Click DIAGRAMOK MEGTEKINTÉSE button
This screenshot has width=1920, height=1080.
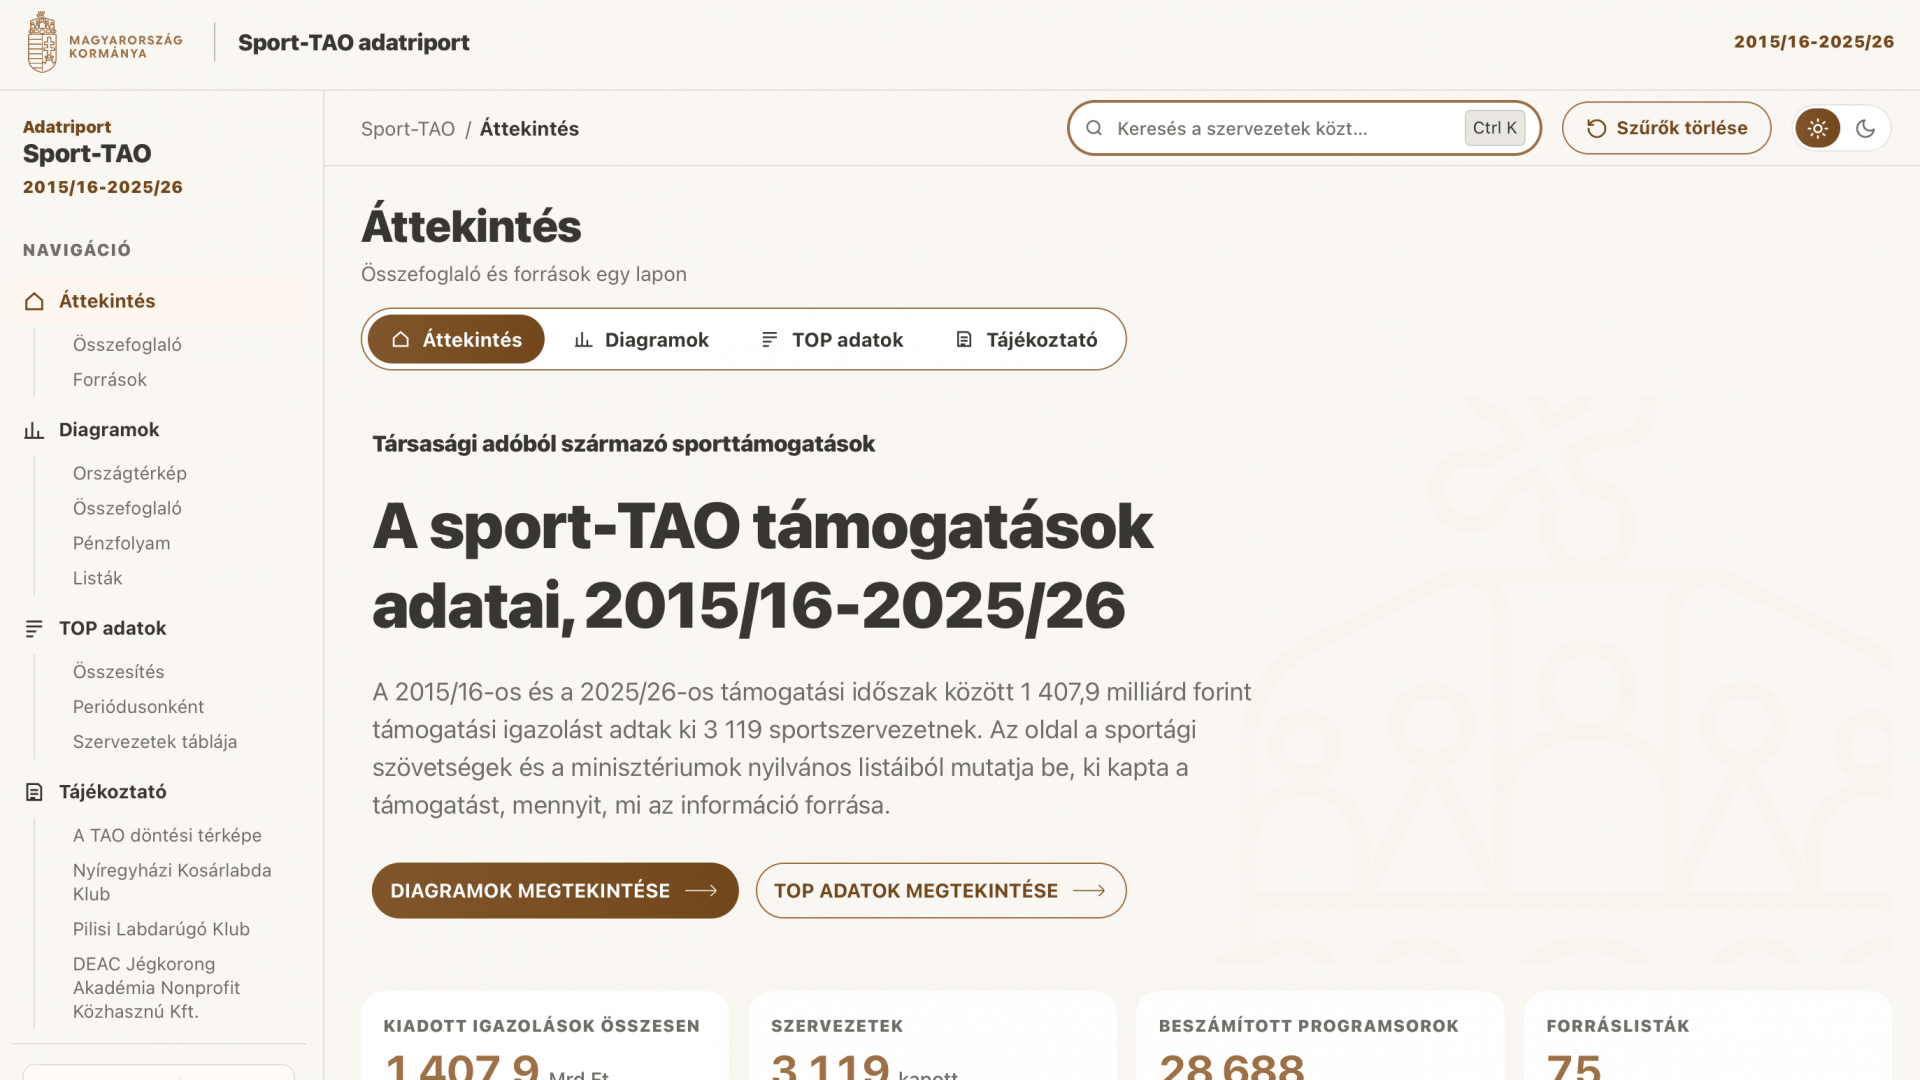(x=555, y=890)
